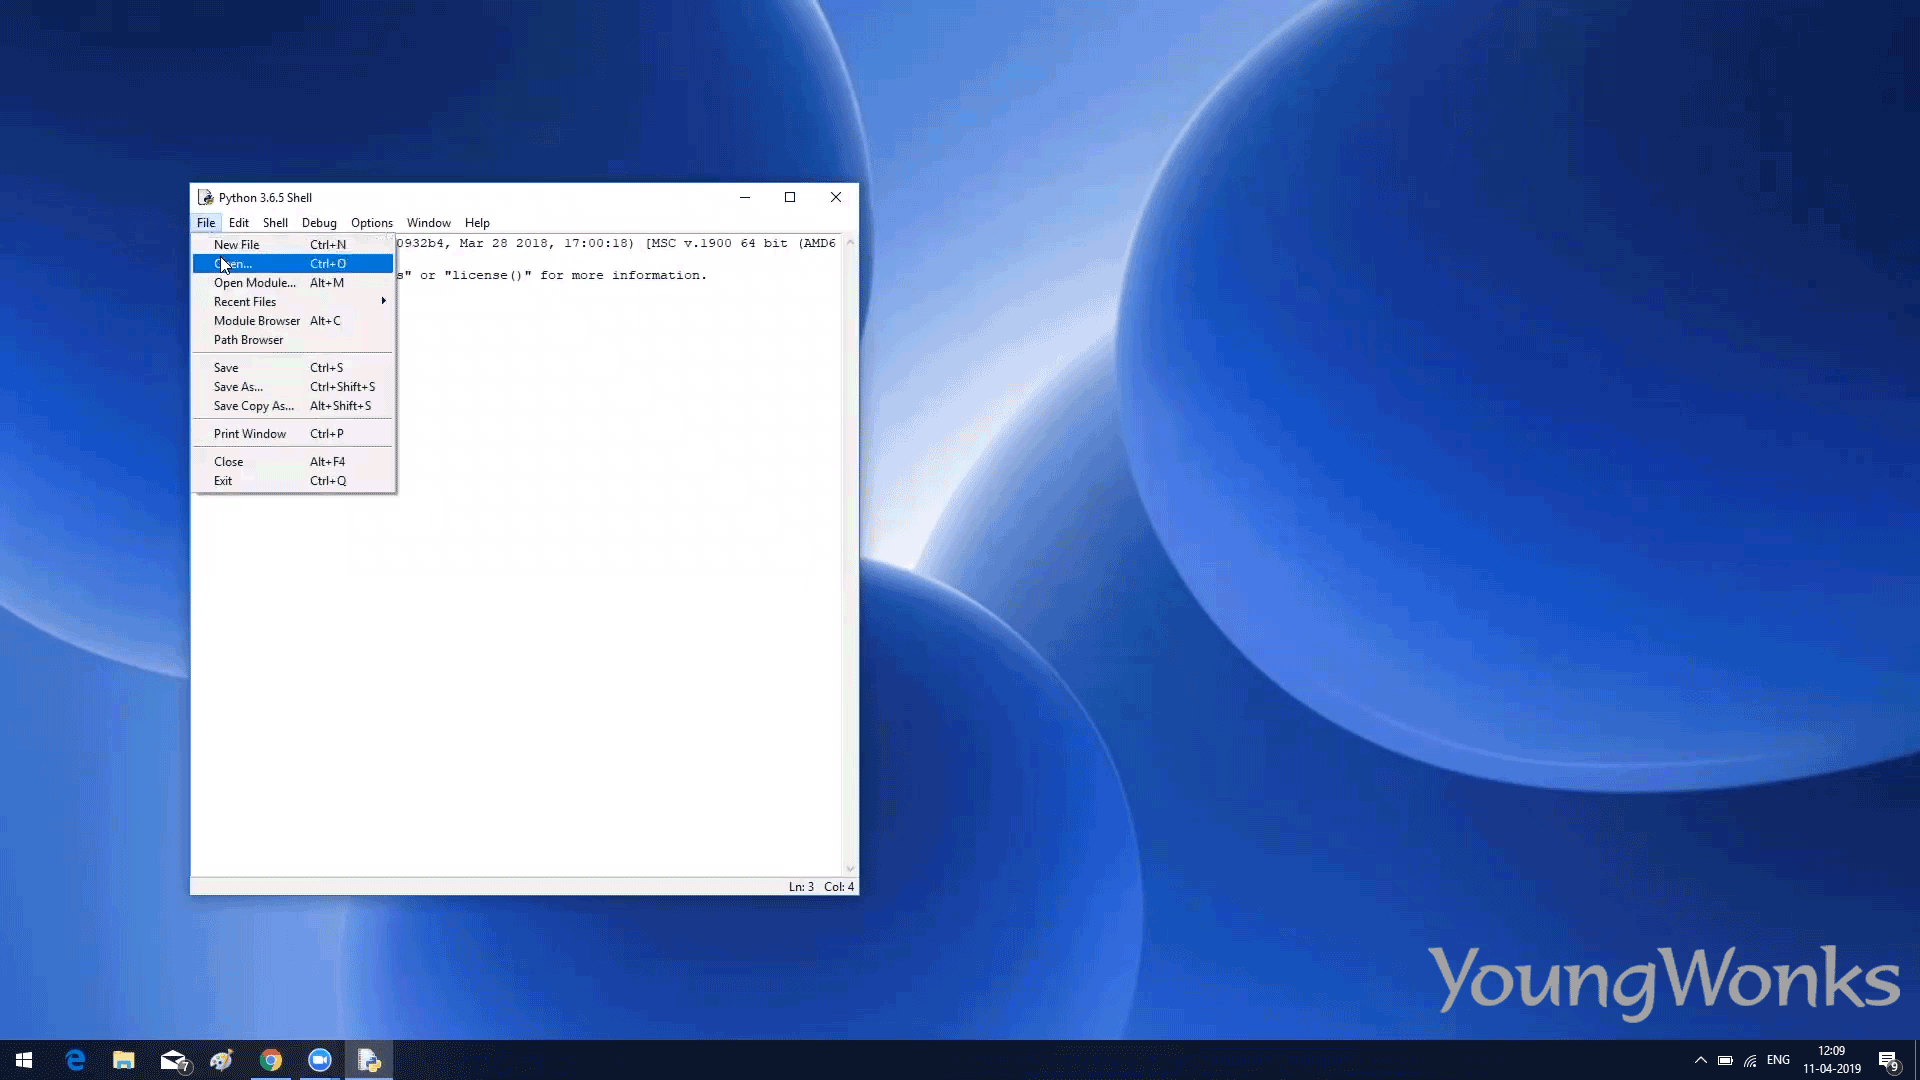1920x1080 pixels.
Task: Click the Python Shell title bar icon
Action: 205,197
